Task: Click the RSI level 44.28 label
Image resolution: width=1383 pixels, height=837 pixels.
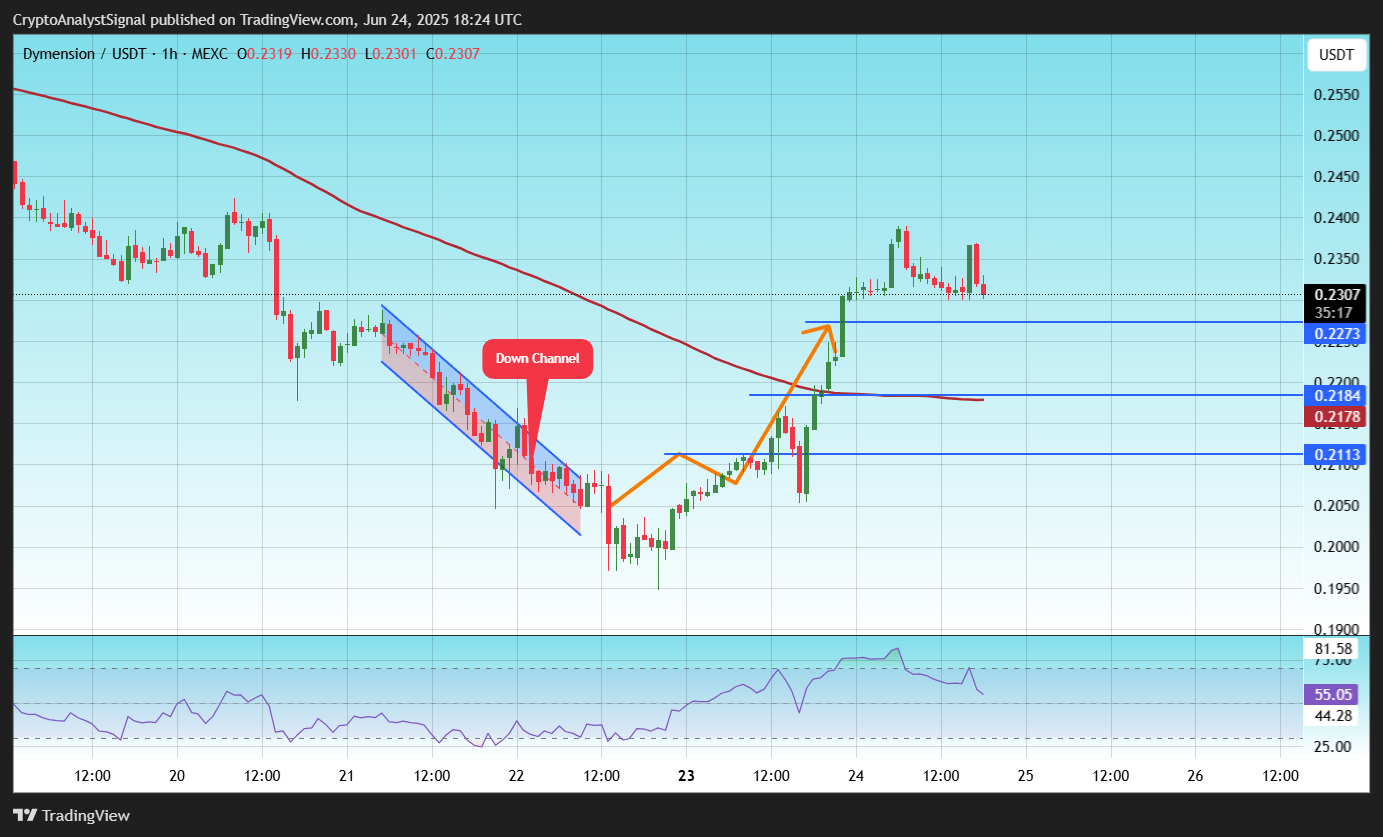Action: (1333, 716)
